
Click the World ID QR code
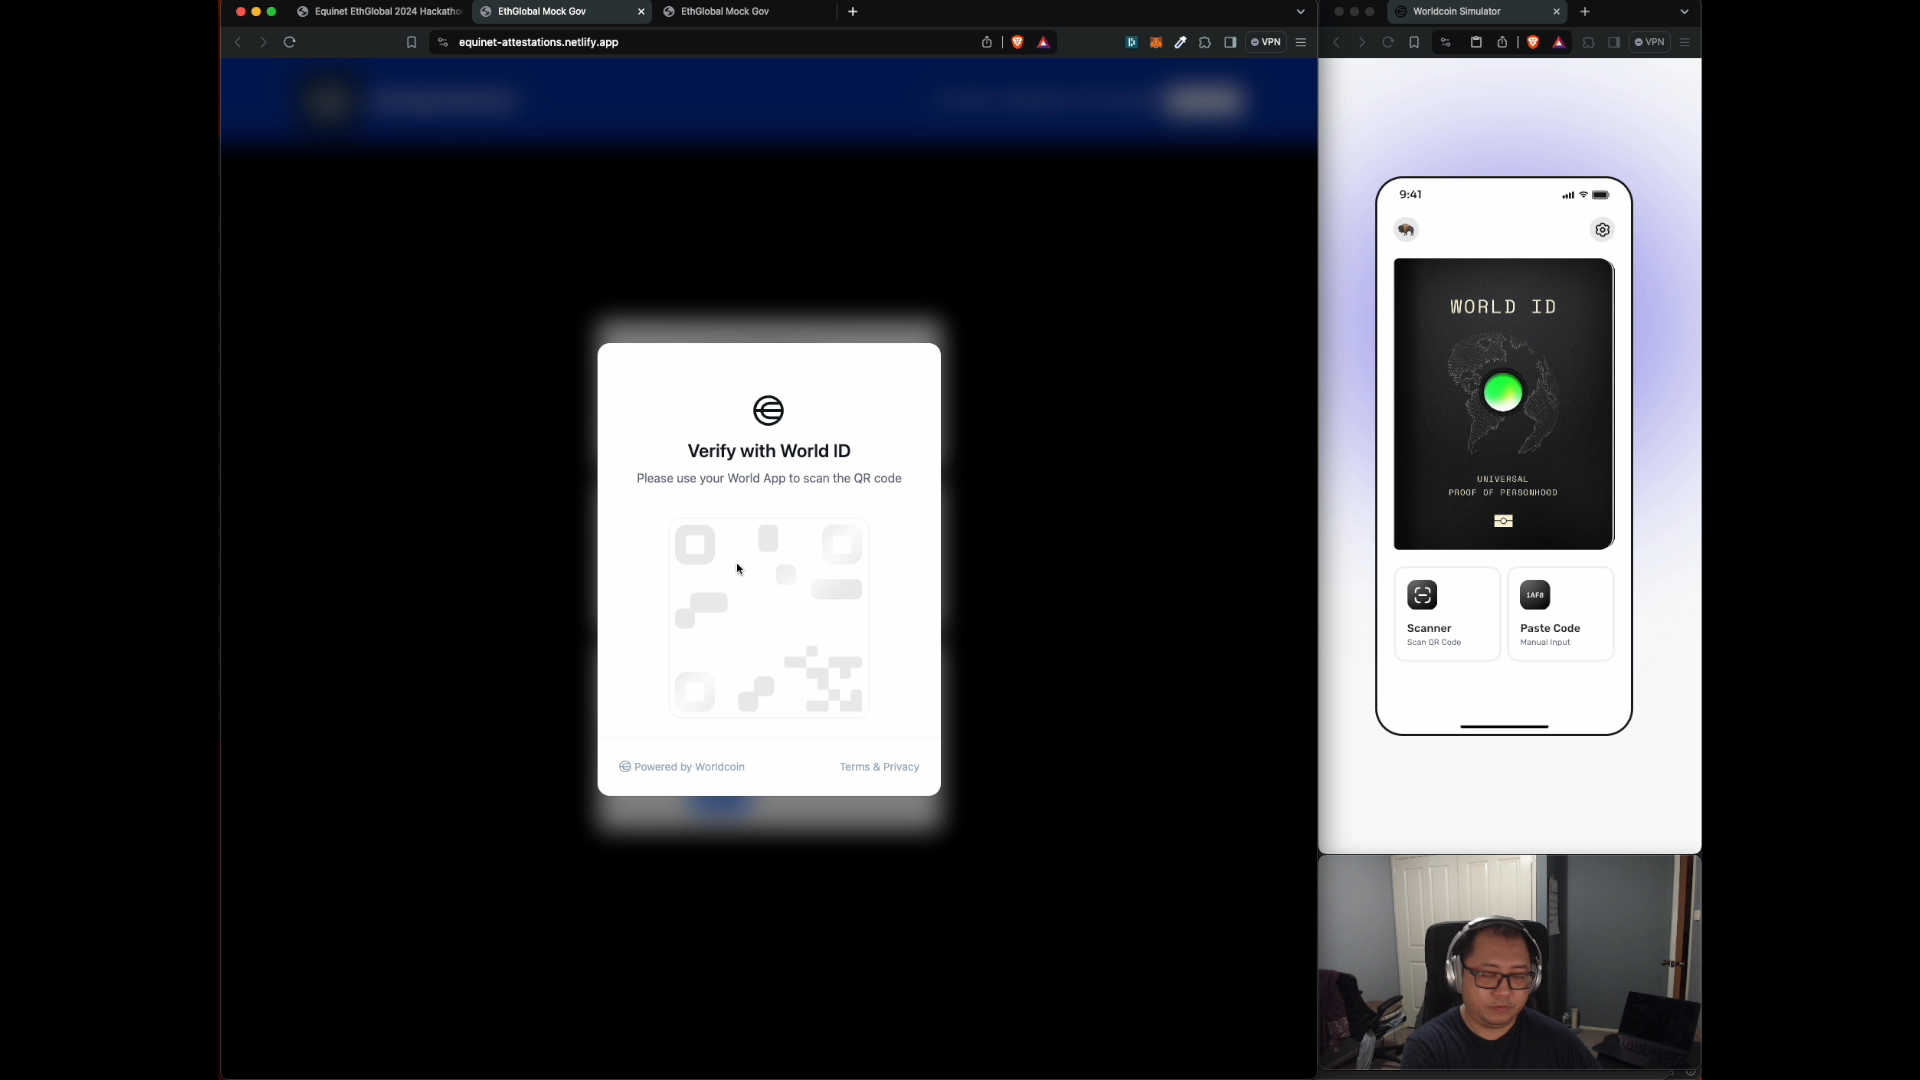coord(769,618)
